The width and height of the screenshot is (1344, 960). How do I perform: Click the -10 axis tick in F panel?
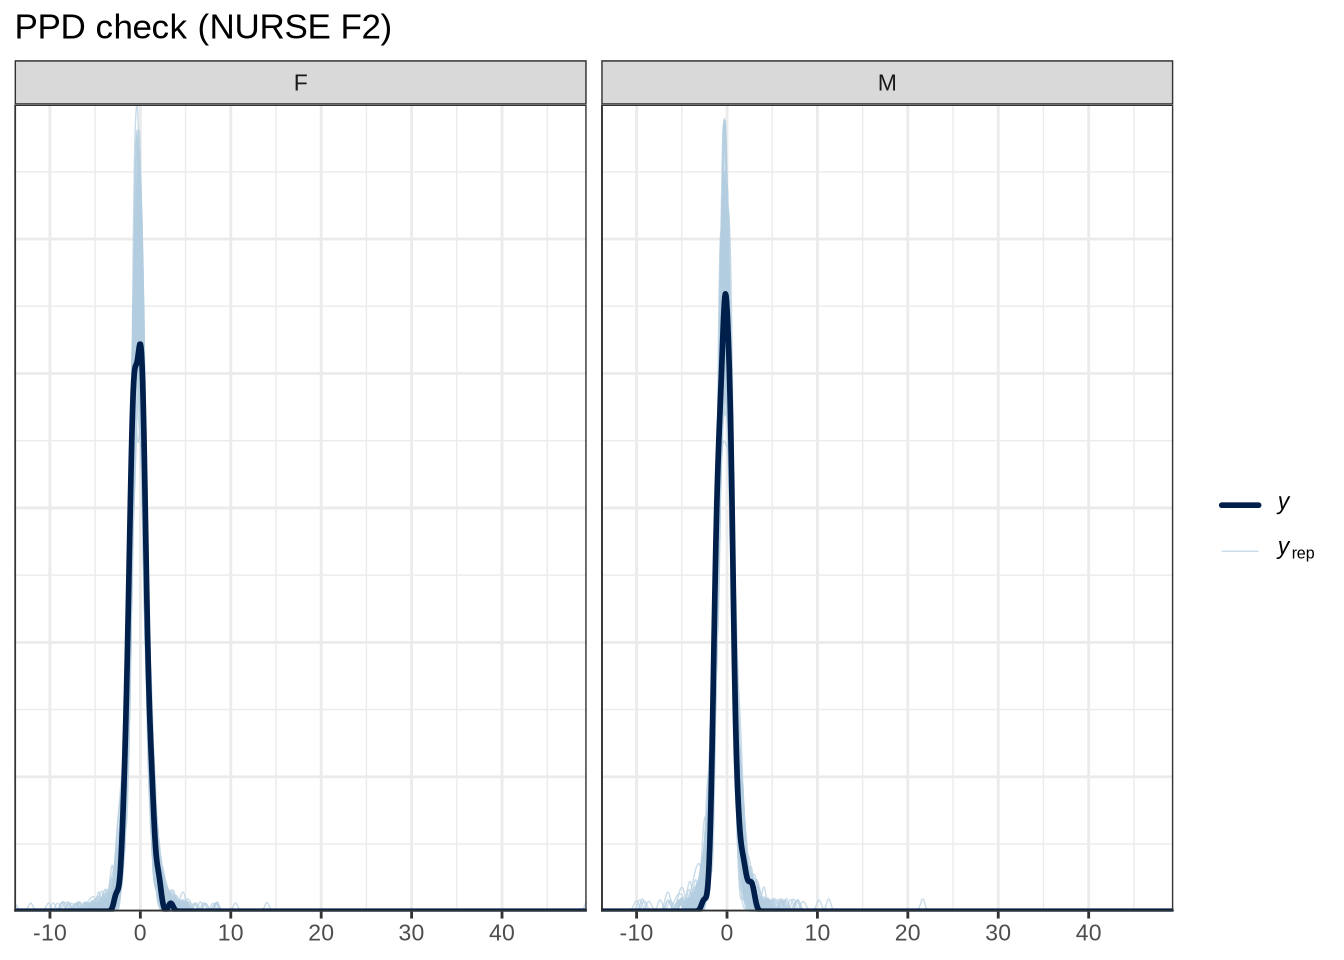coord(50,933)
